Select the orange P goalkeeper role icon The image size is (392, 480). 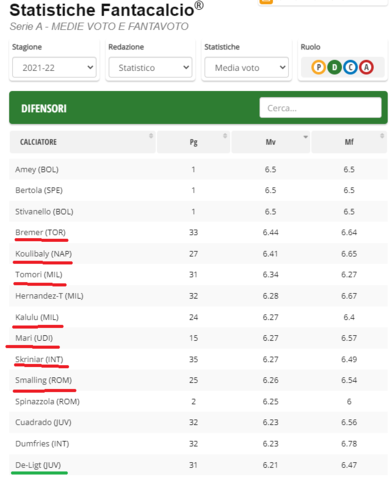(318, 68)
